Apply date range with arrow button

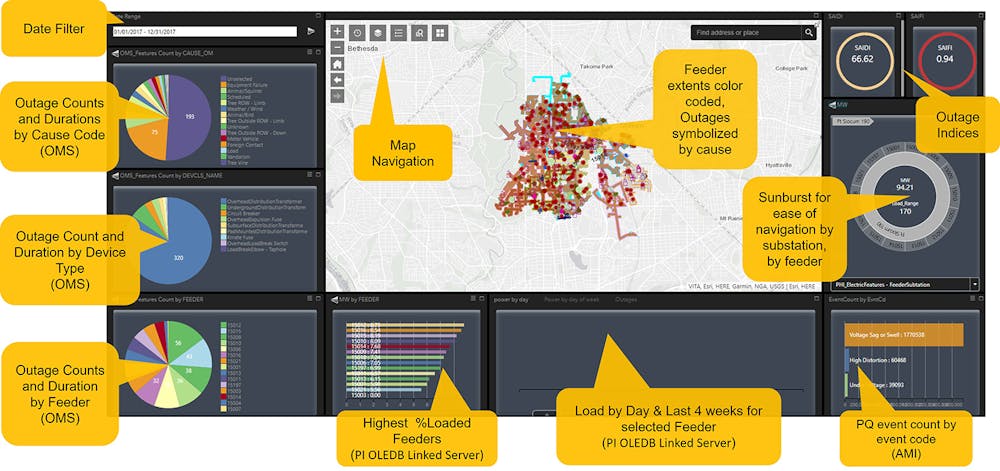tap(311, 31)
